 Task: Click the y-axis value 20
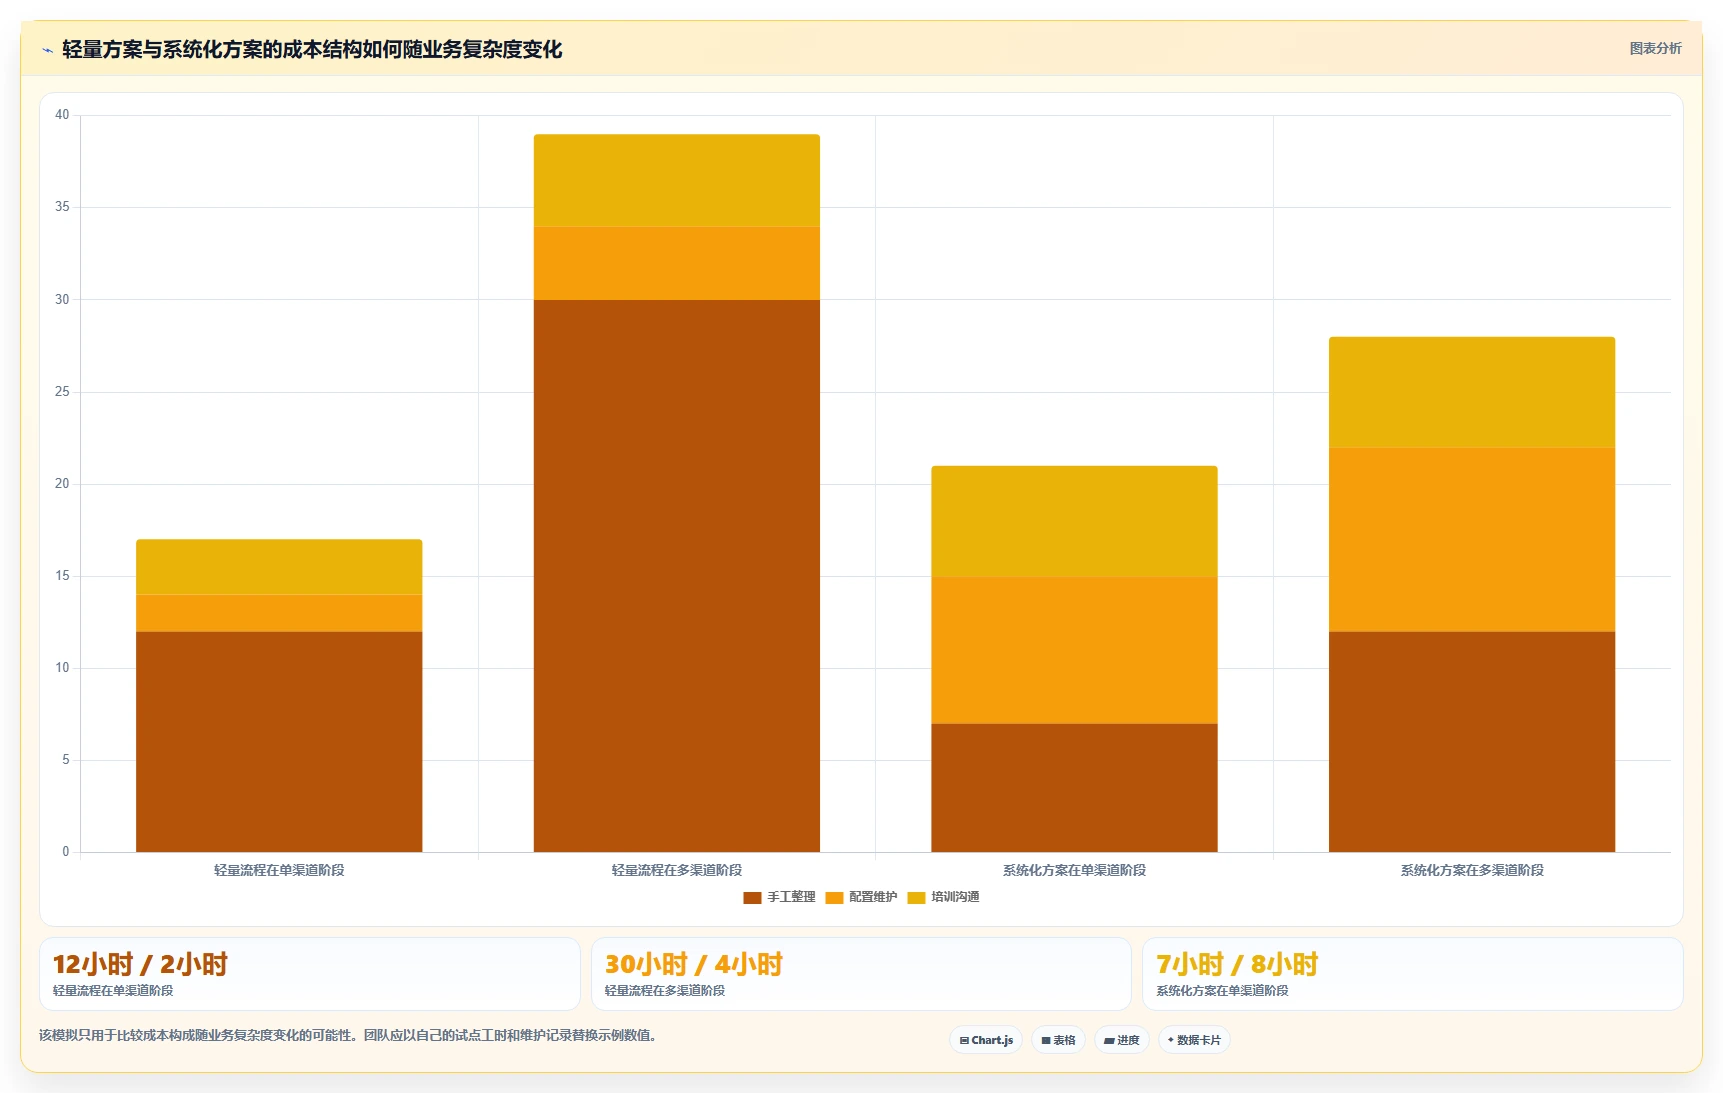point(62,484)
